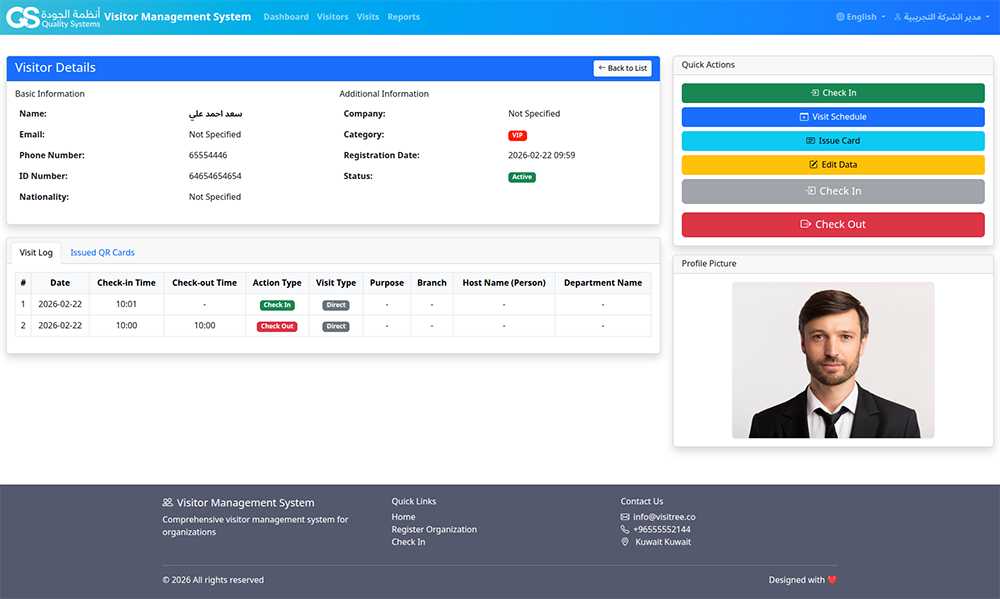Open the Reports navigation dropdown
Viewport: 1000px width, 599px height.
403,16
